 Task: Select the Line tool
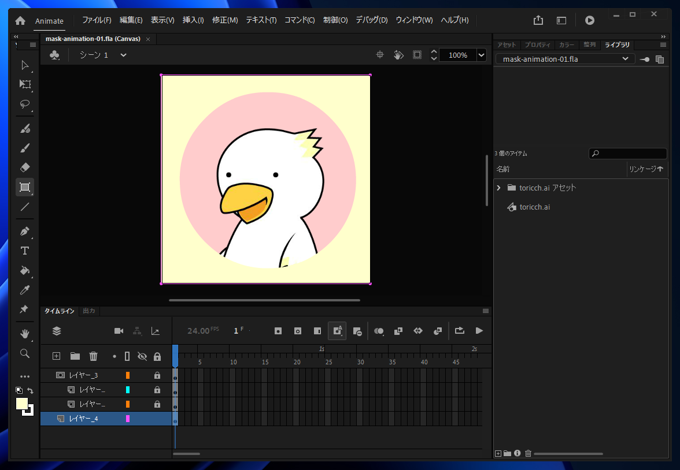coord(25,207)
